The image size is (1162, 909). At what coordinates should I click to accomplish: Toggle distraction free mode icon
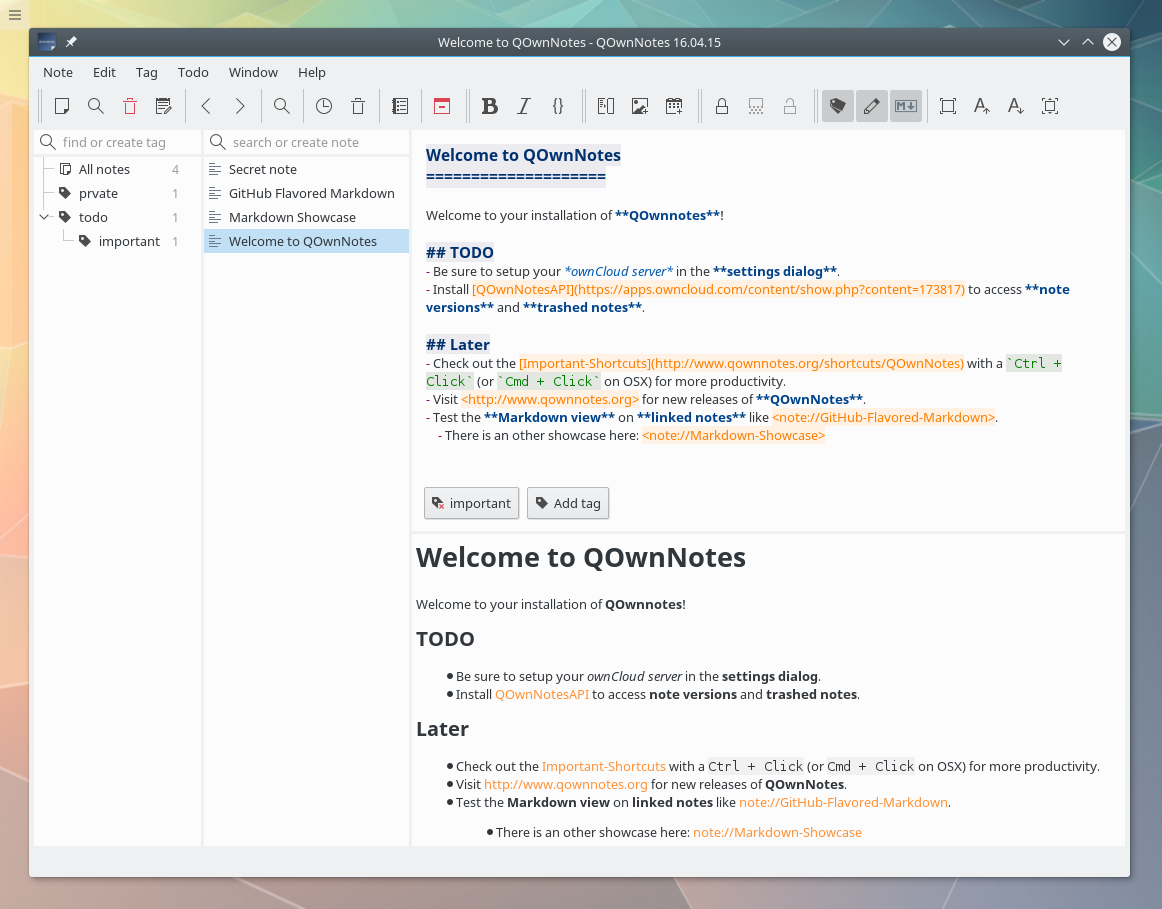tap(948, 106)
